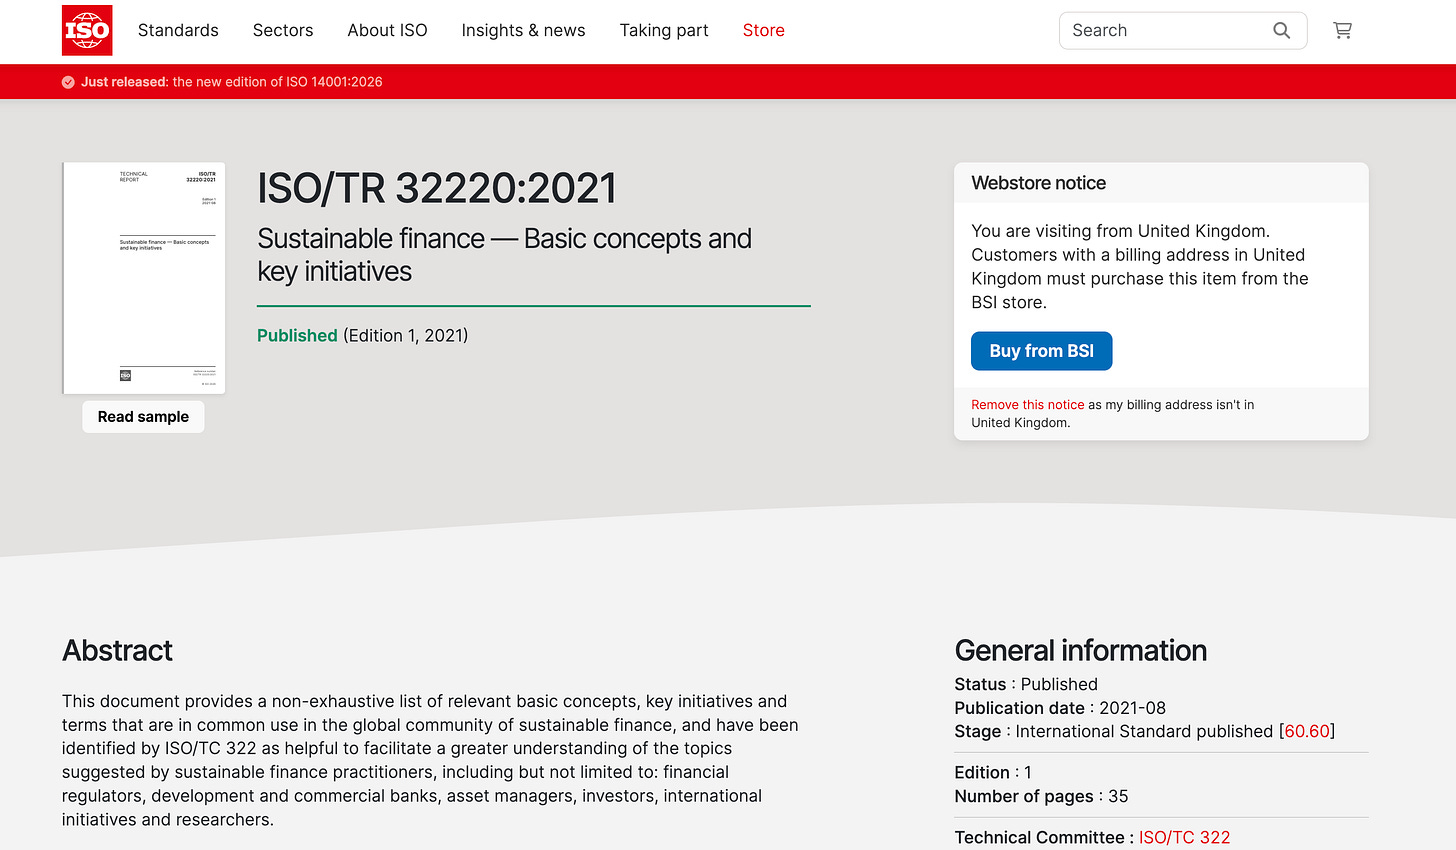This screenshot has height=850, width=1456.
Task: Open stage code 60.60 link
Action: point(1307,732)
